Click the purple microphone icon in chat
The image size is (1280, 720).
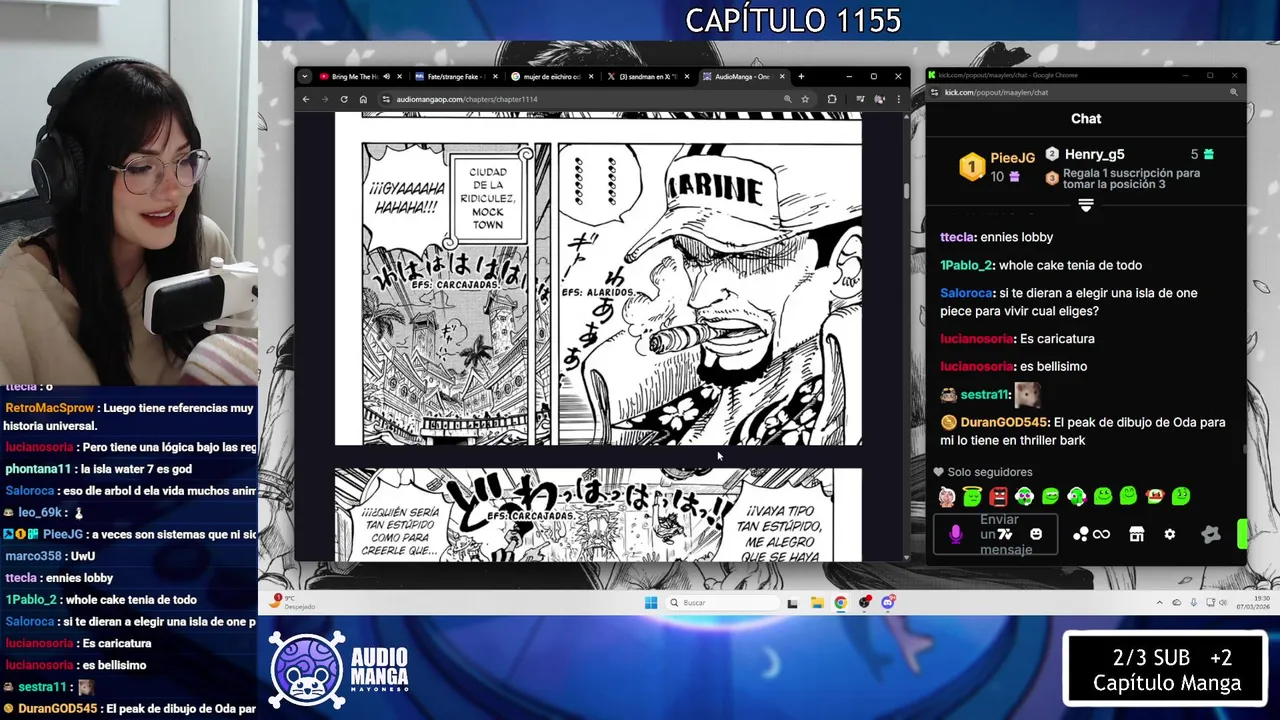coord(956,535)
